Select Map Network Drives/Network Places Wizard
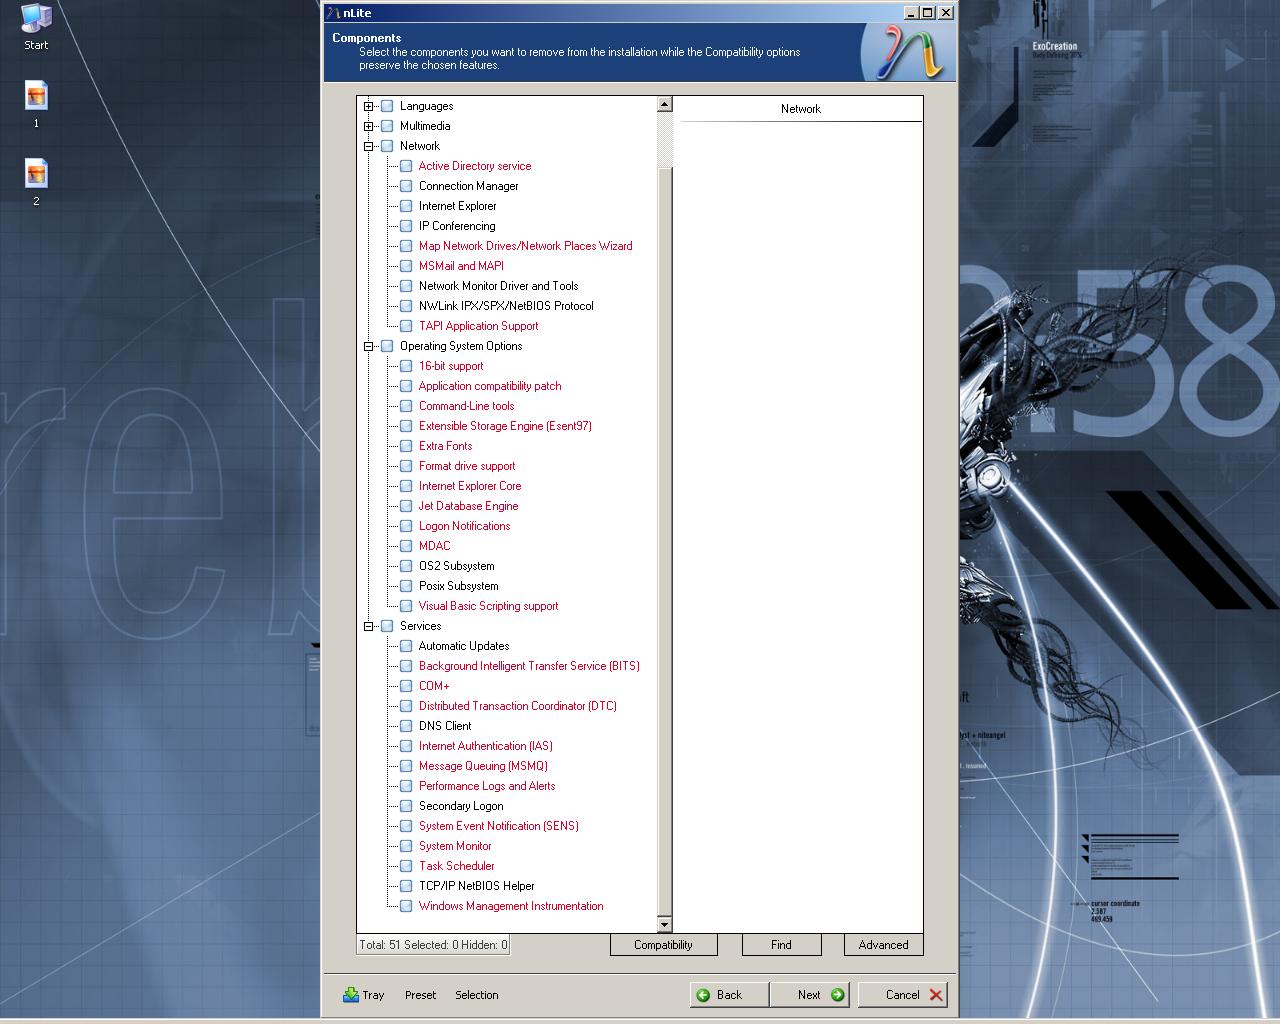Viewport: 1280px width, 1024px height. (525, 246)
